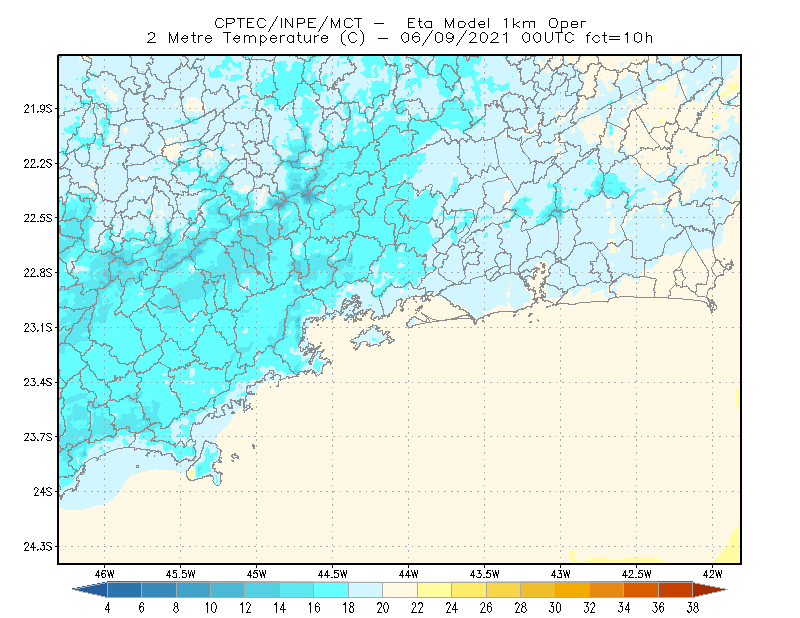The height and width of the screenshot is (618, 800).
Task: Click the colorbar value "22"
Action: 417,608
